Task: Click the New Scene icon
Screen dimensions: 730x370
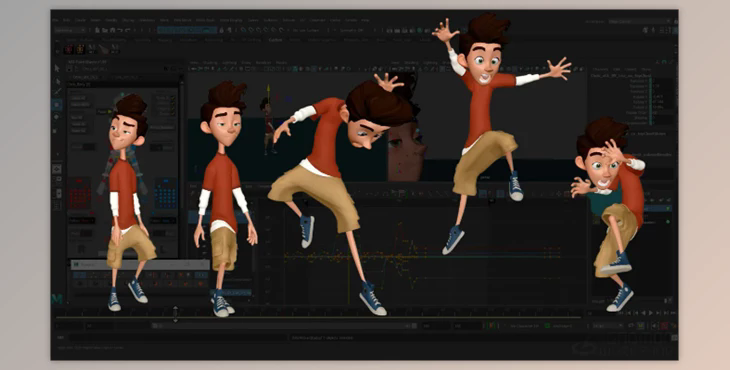Action: click(x=98, y=30)
